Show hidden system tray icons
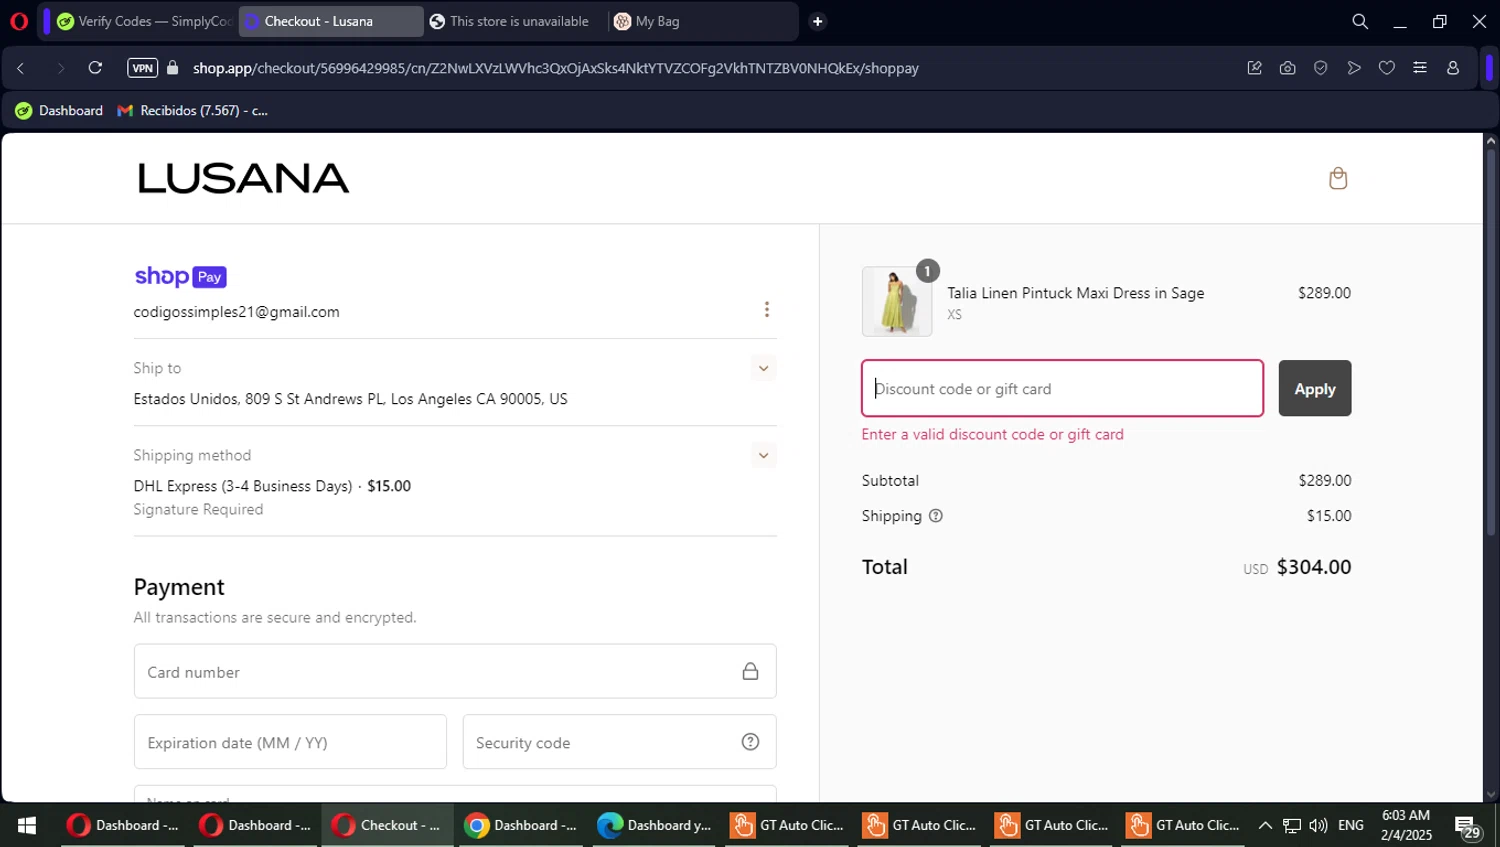Viewport: 1500px width, 847px height. (x=1265, y=825)
